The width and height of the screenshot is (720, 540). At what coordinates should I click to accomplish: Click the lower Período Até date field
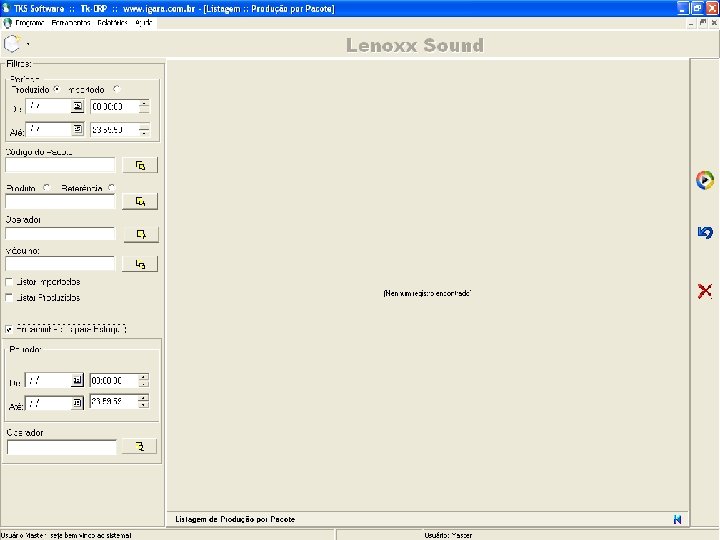[48, 403]
